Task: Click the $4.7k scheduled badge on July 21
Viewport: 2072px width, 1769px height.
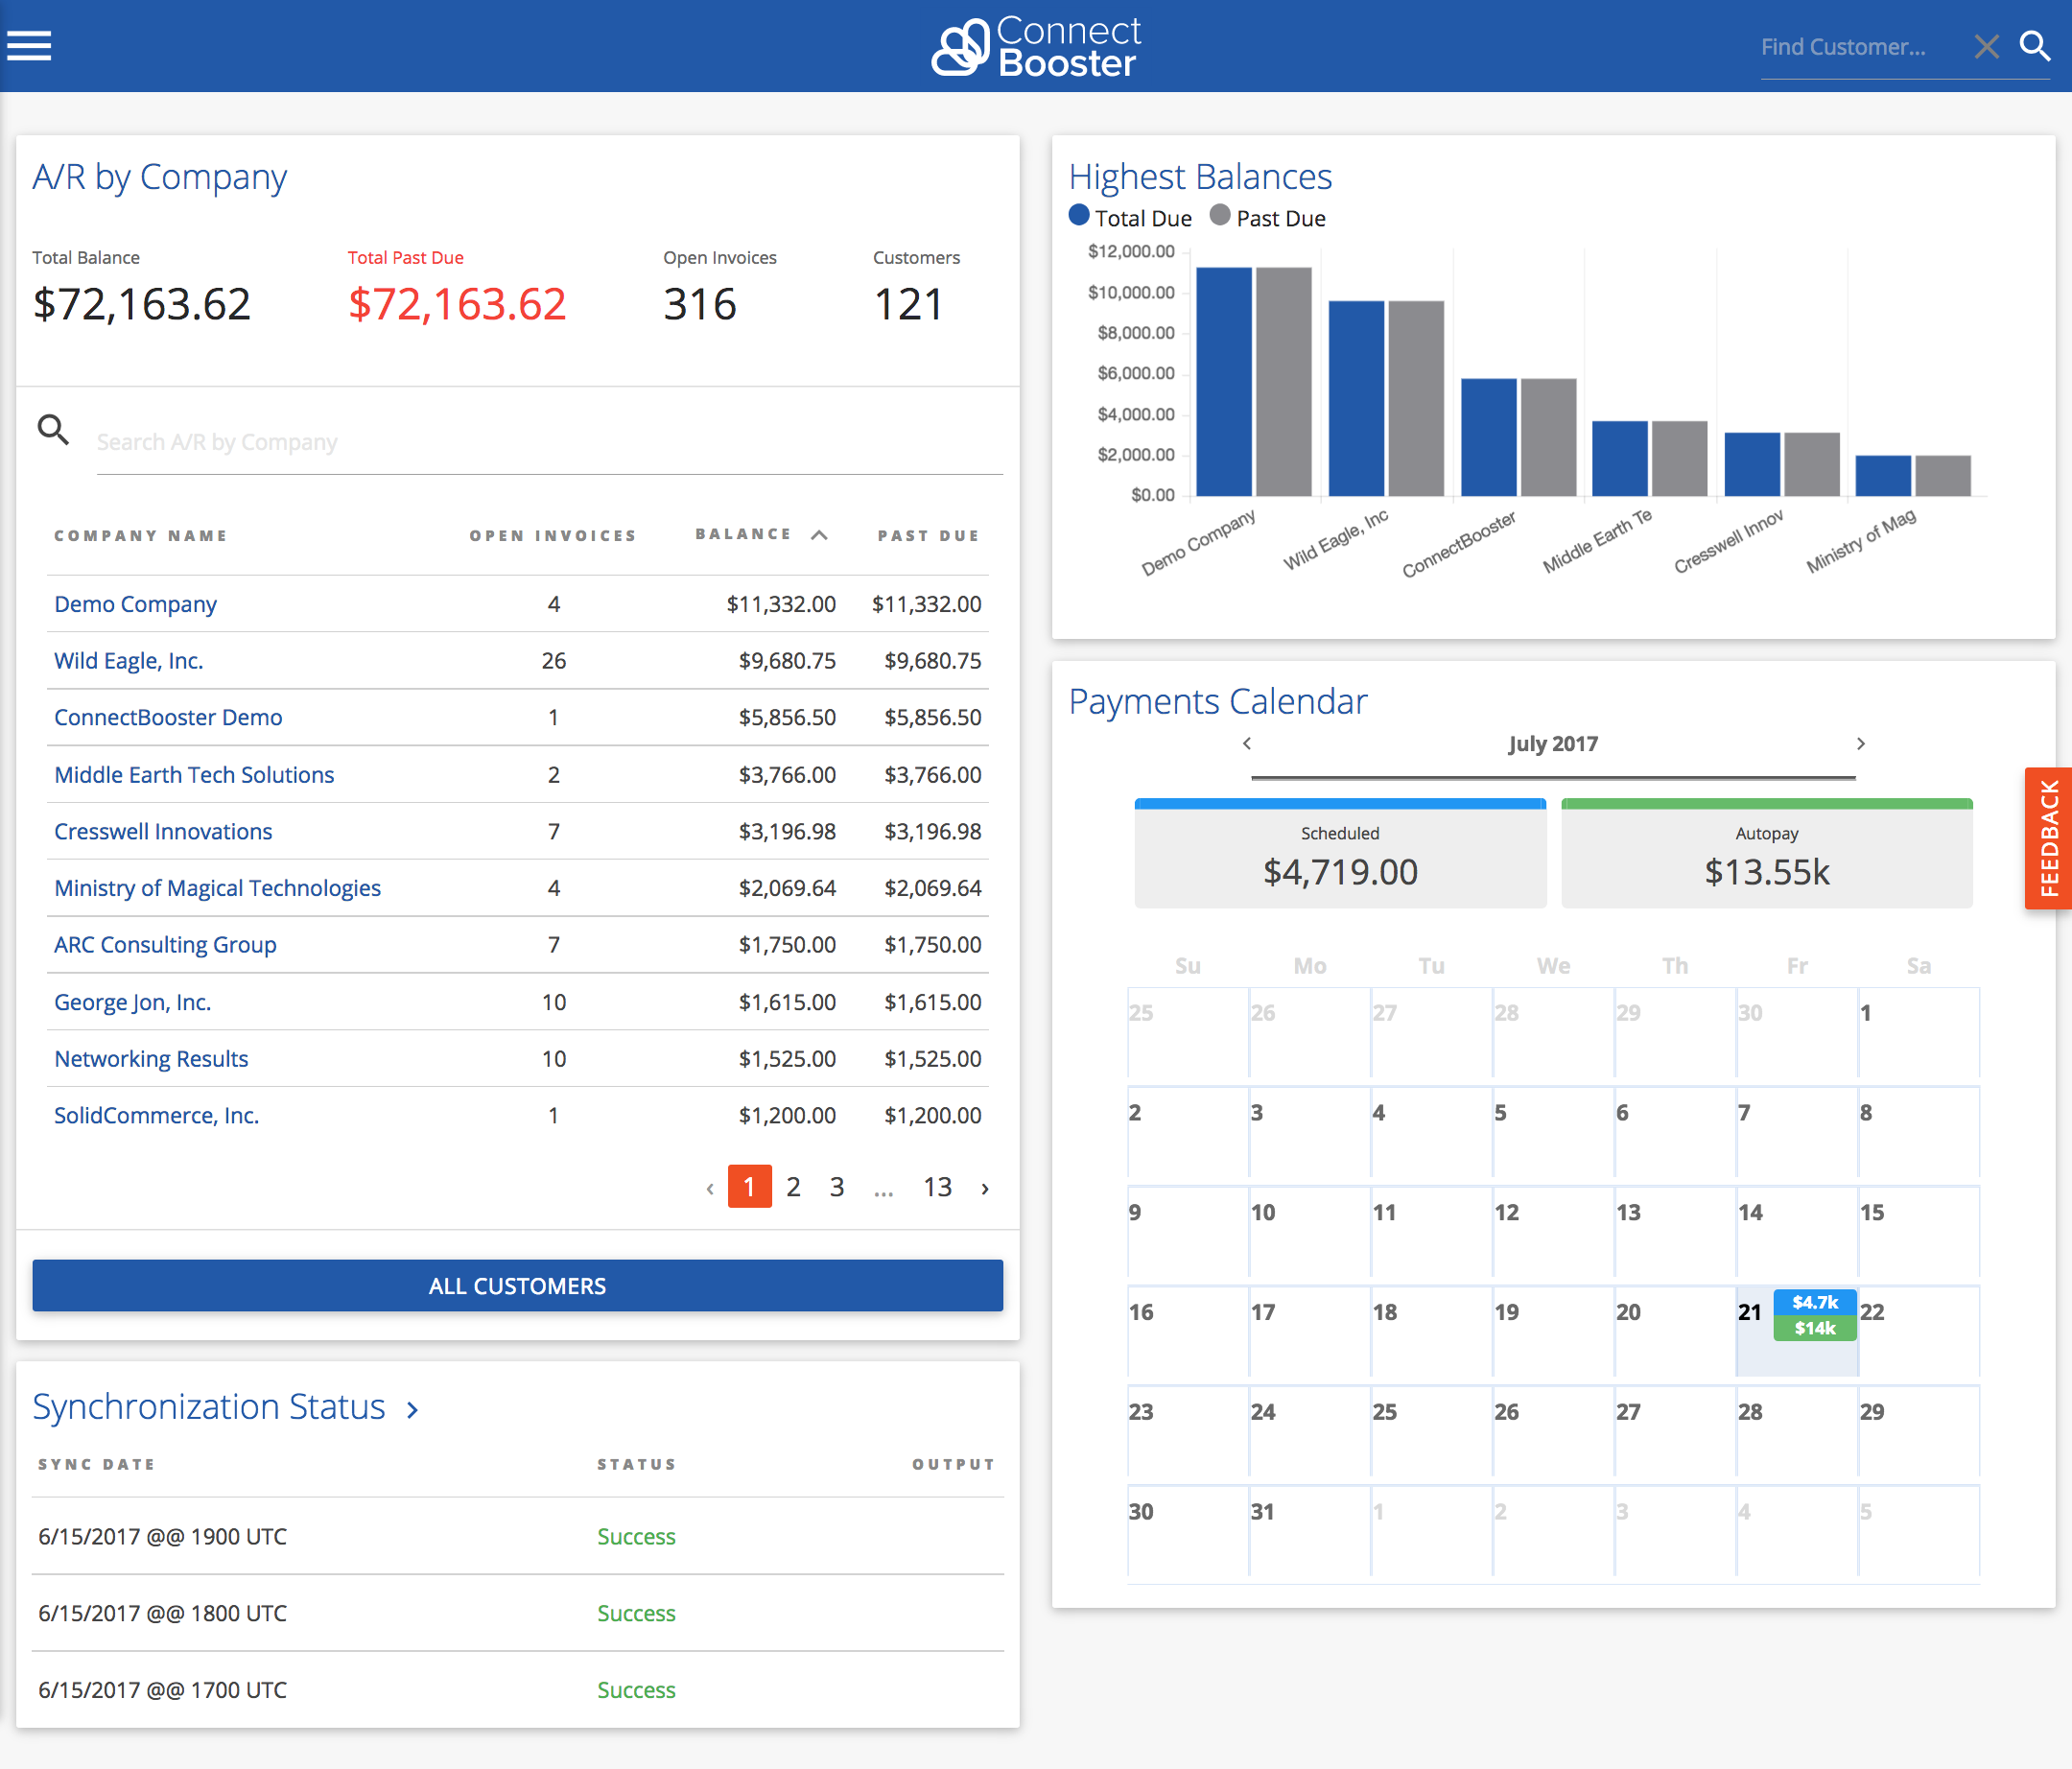Action: click(1815, 1302)
